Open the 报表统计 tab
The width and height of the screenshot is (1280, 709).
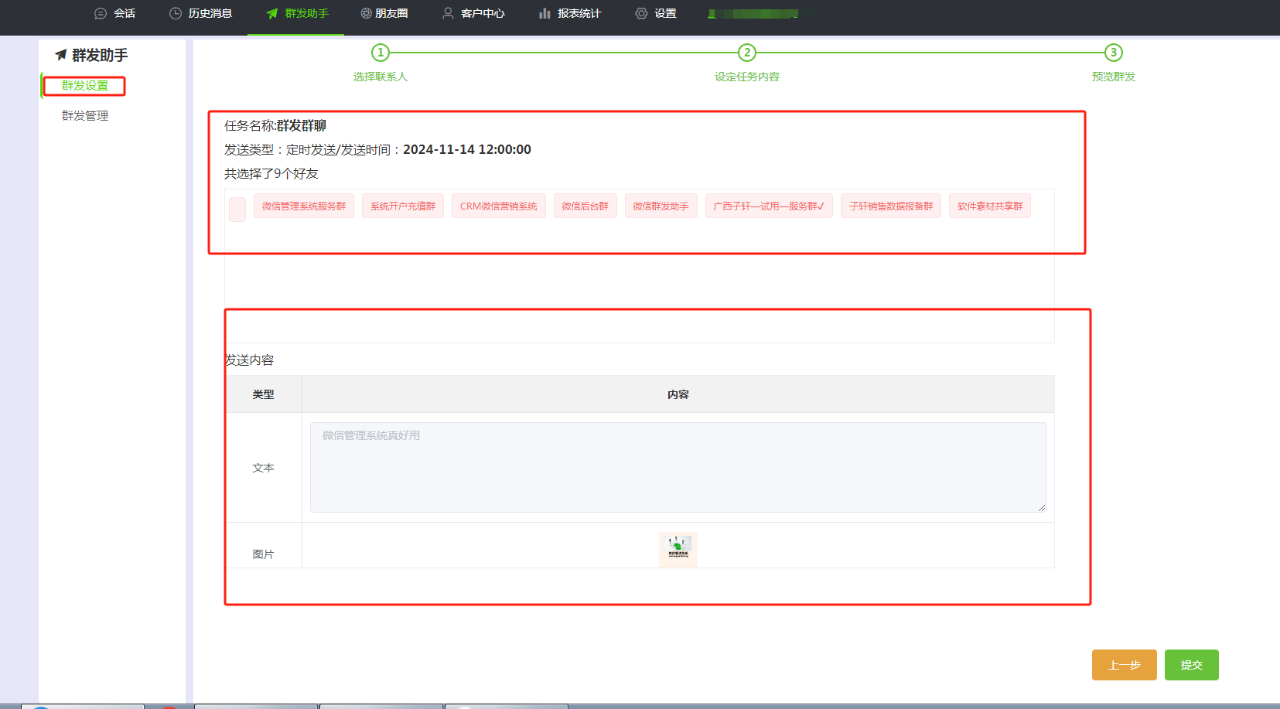pos(569,14)
